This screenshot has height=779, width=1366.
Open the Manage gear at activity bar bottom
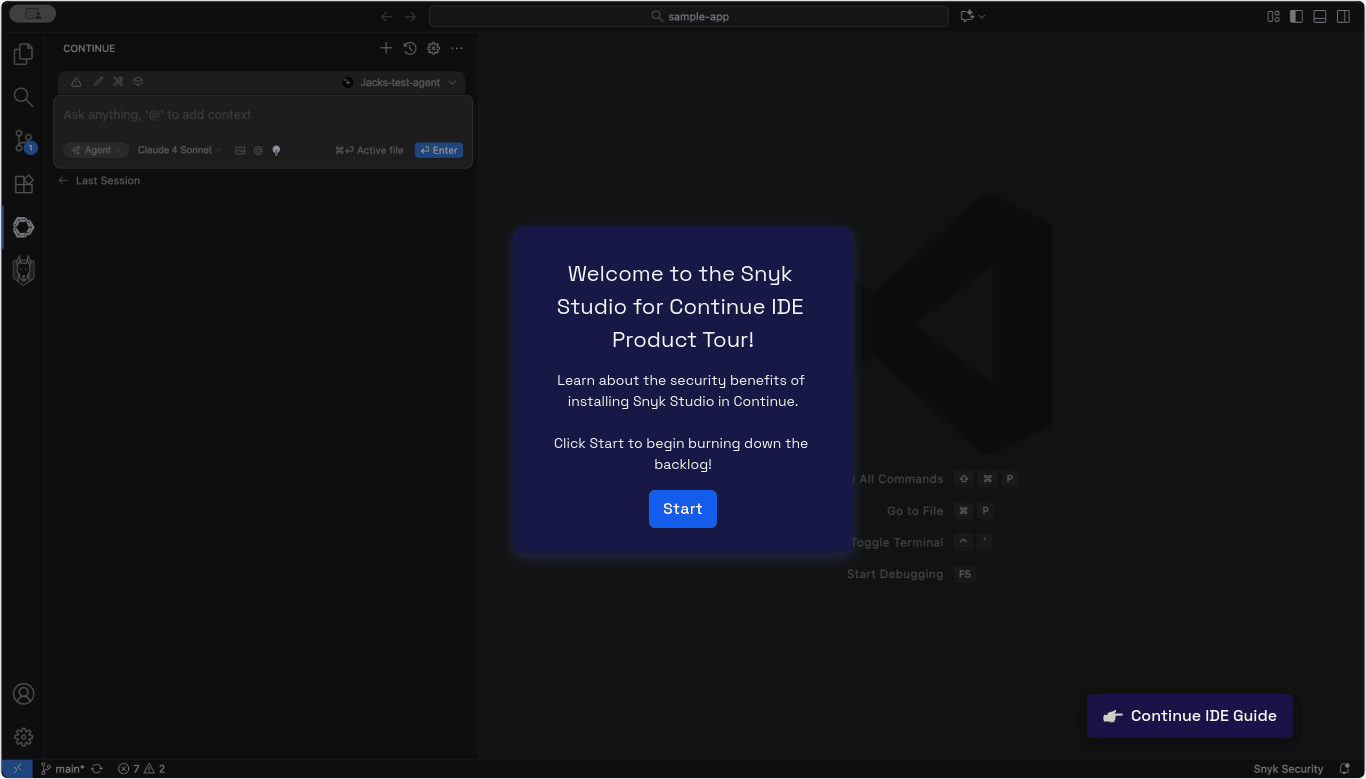pos(23,737)
